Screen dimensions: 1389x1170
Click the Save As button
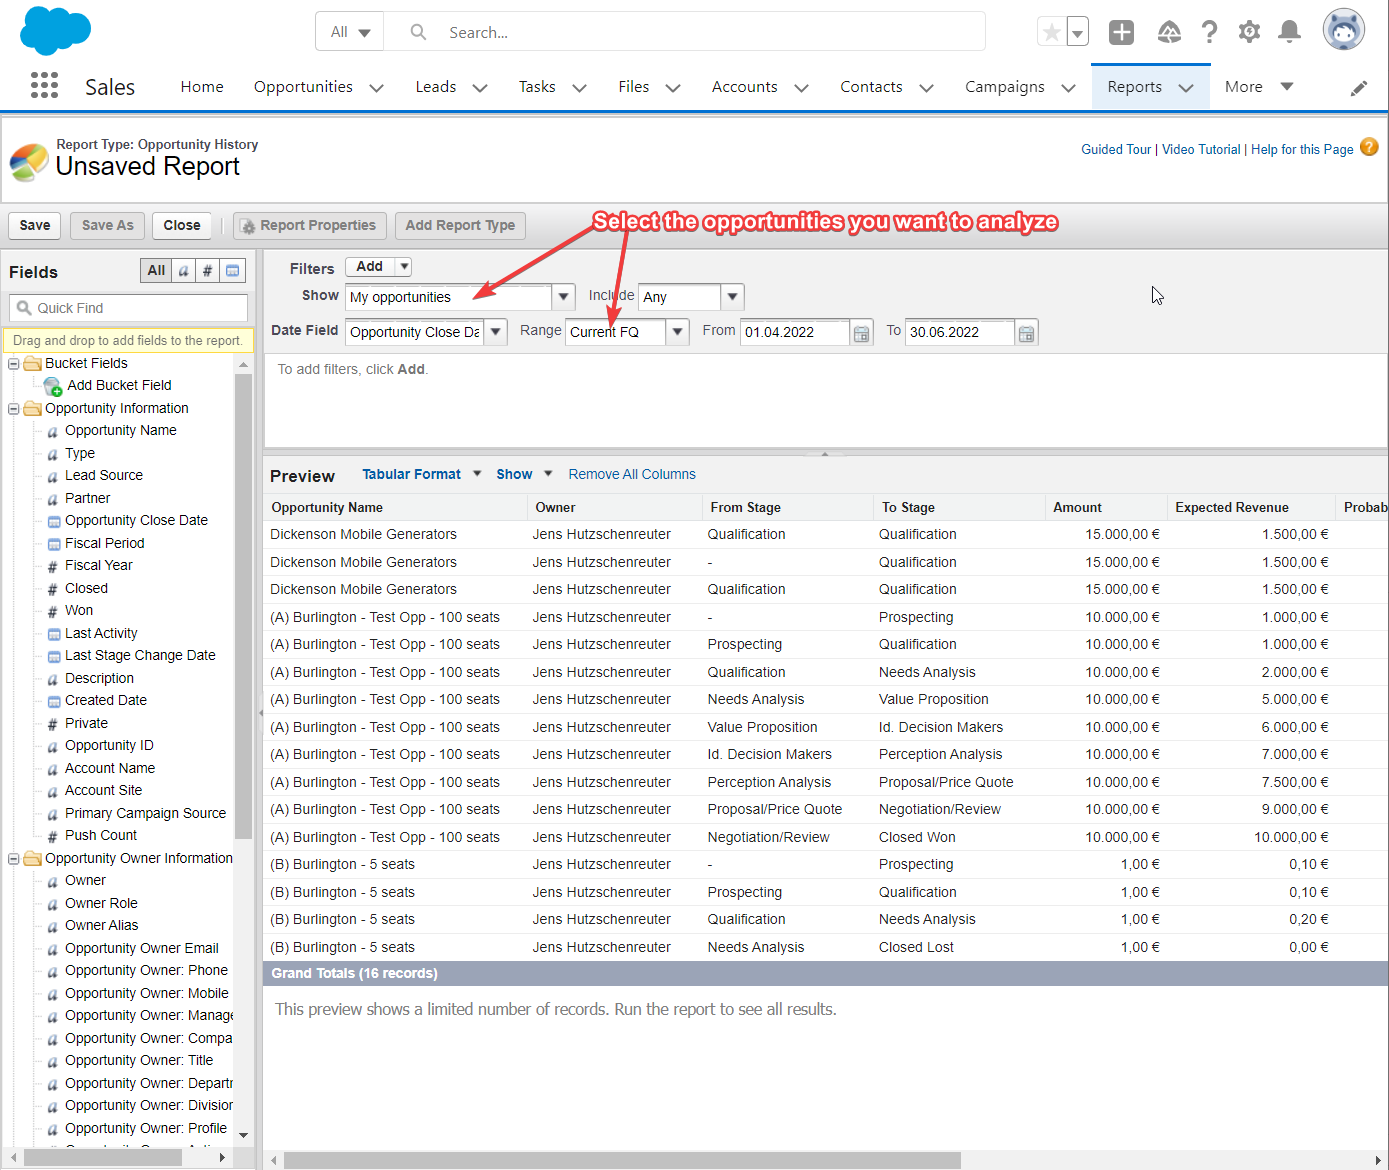pyautogui.click(x=107, y=226)
